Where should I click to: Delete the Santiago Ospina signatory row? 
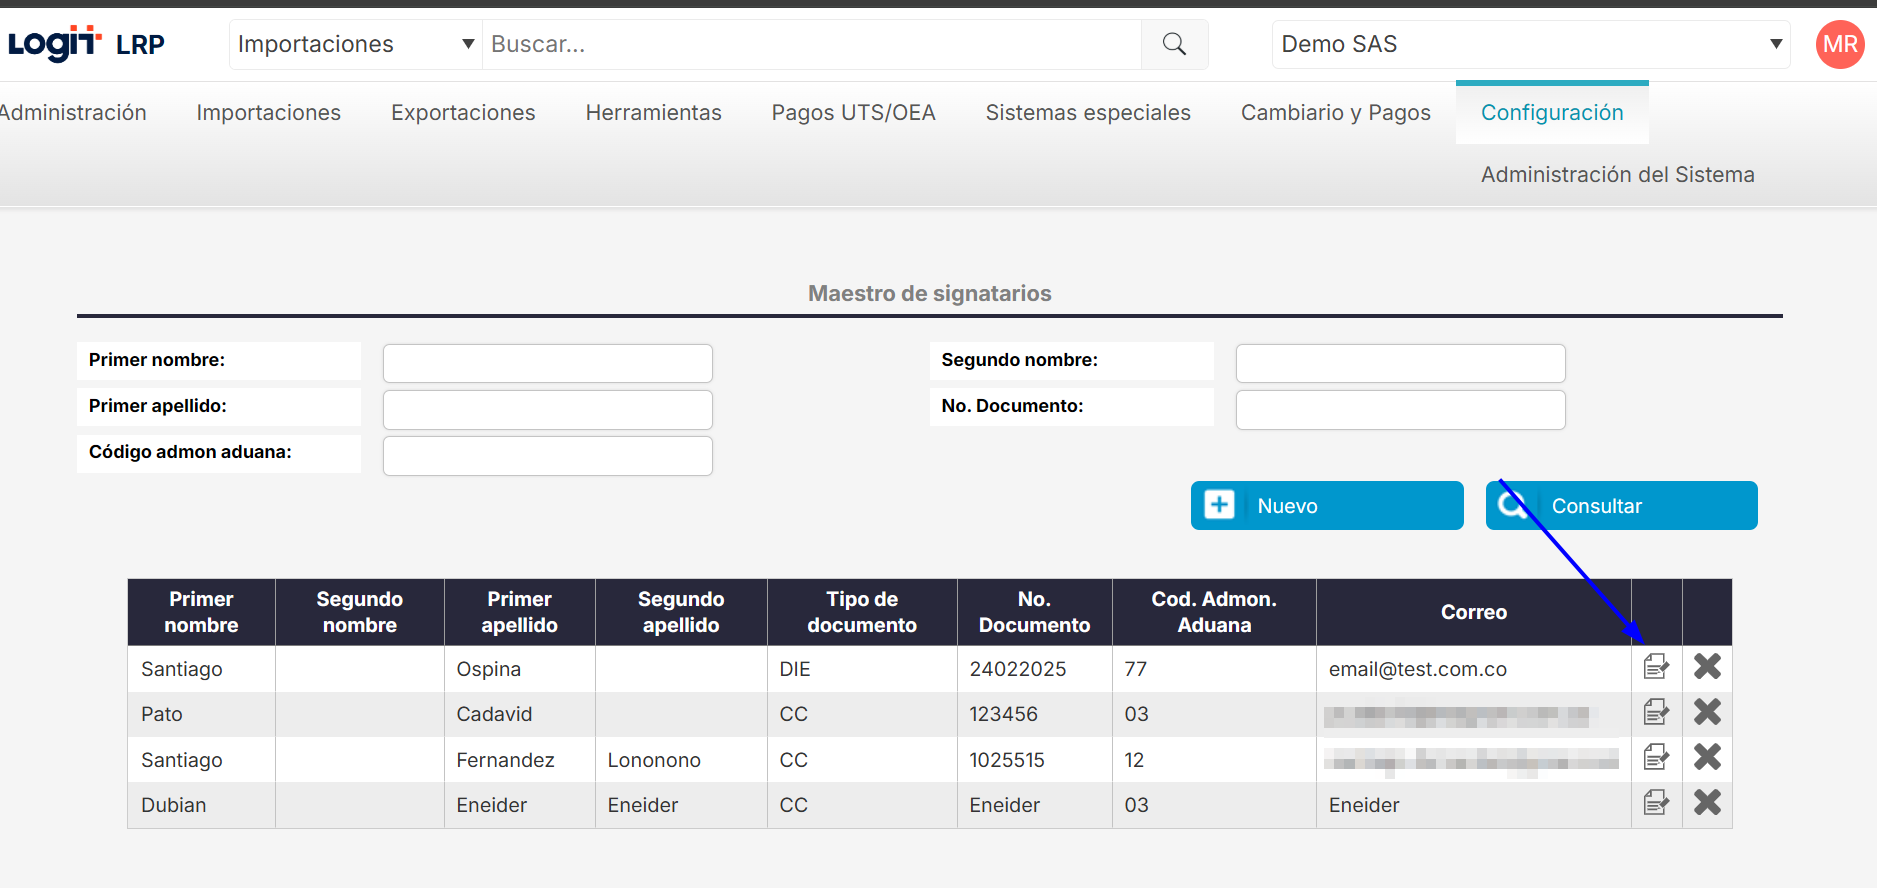(1707, 667)
